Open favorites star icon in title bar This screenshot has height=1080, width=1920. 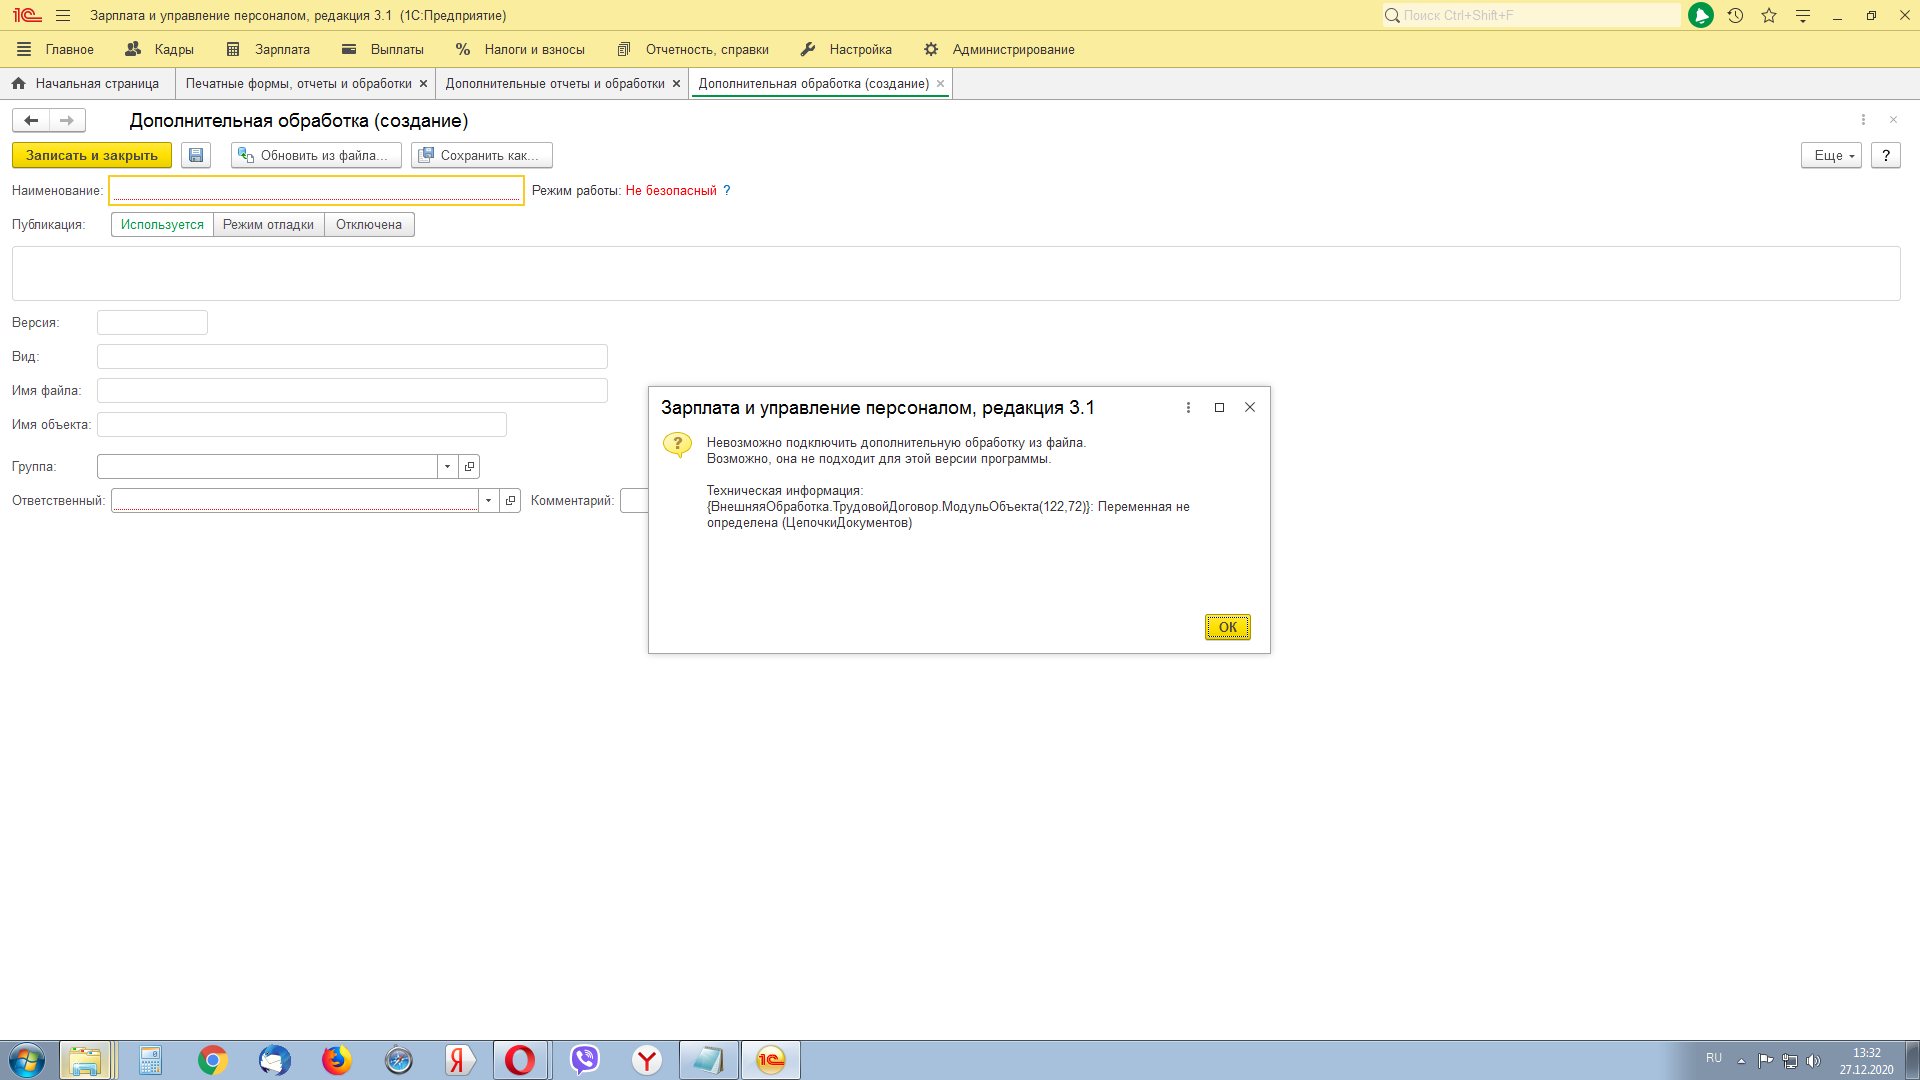pos(1769,15)
